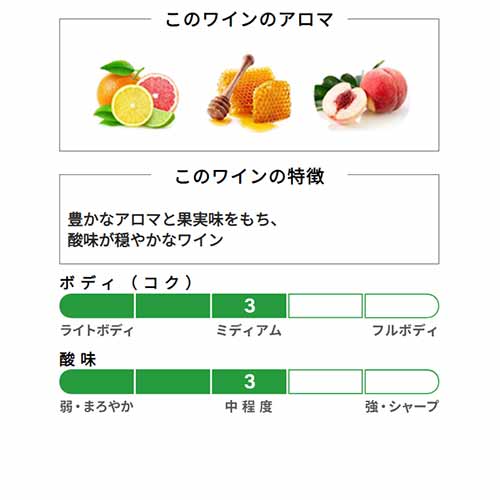Select second segment of ボディ scale
Screen dimensions: 500x500
click(173, 306)
